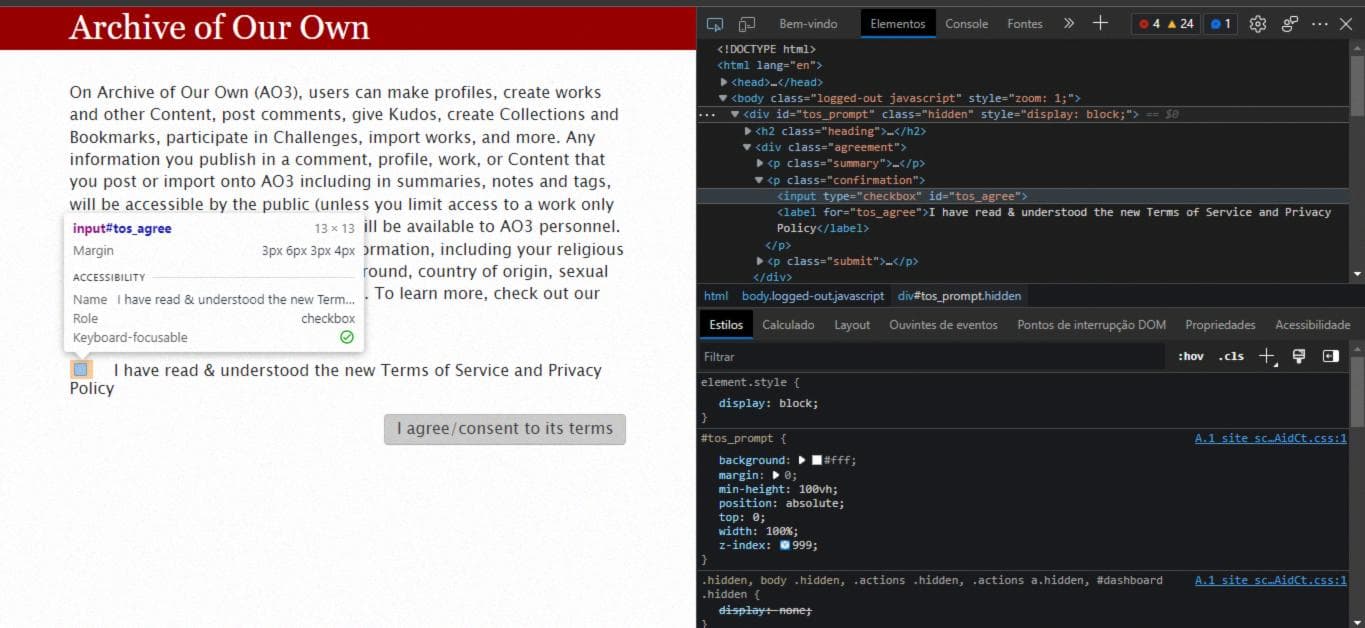This screenshot has height=628, width=1365.
Task: Click A.1 site stylesheet link beside .hidden rule
Action: click(x=1271, y=580)
